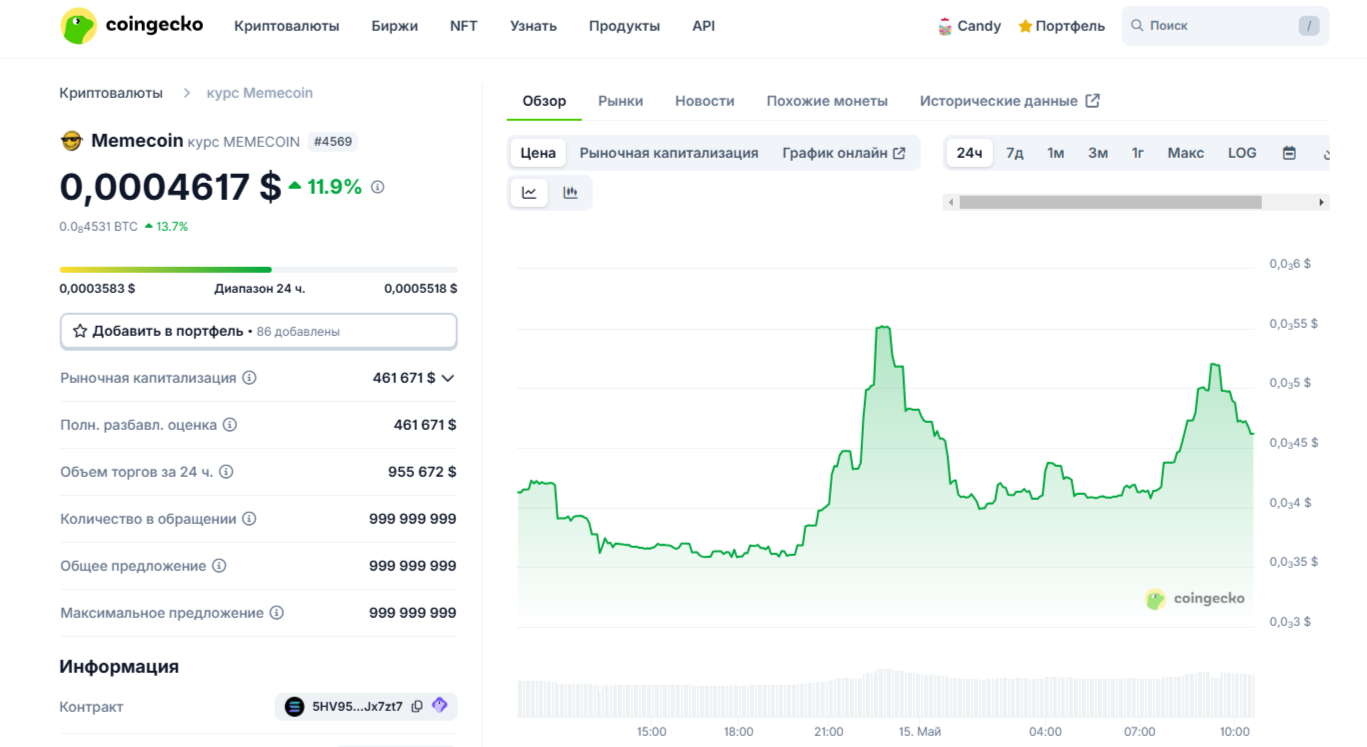1367x747 pixels.
Task: Click the slash shortcut badge in search
Action: click(x=1309, y=26)
